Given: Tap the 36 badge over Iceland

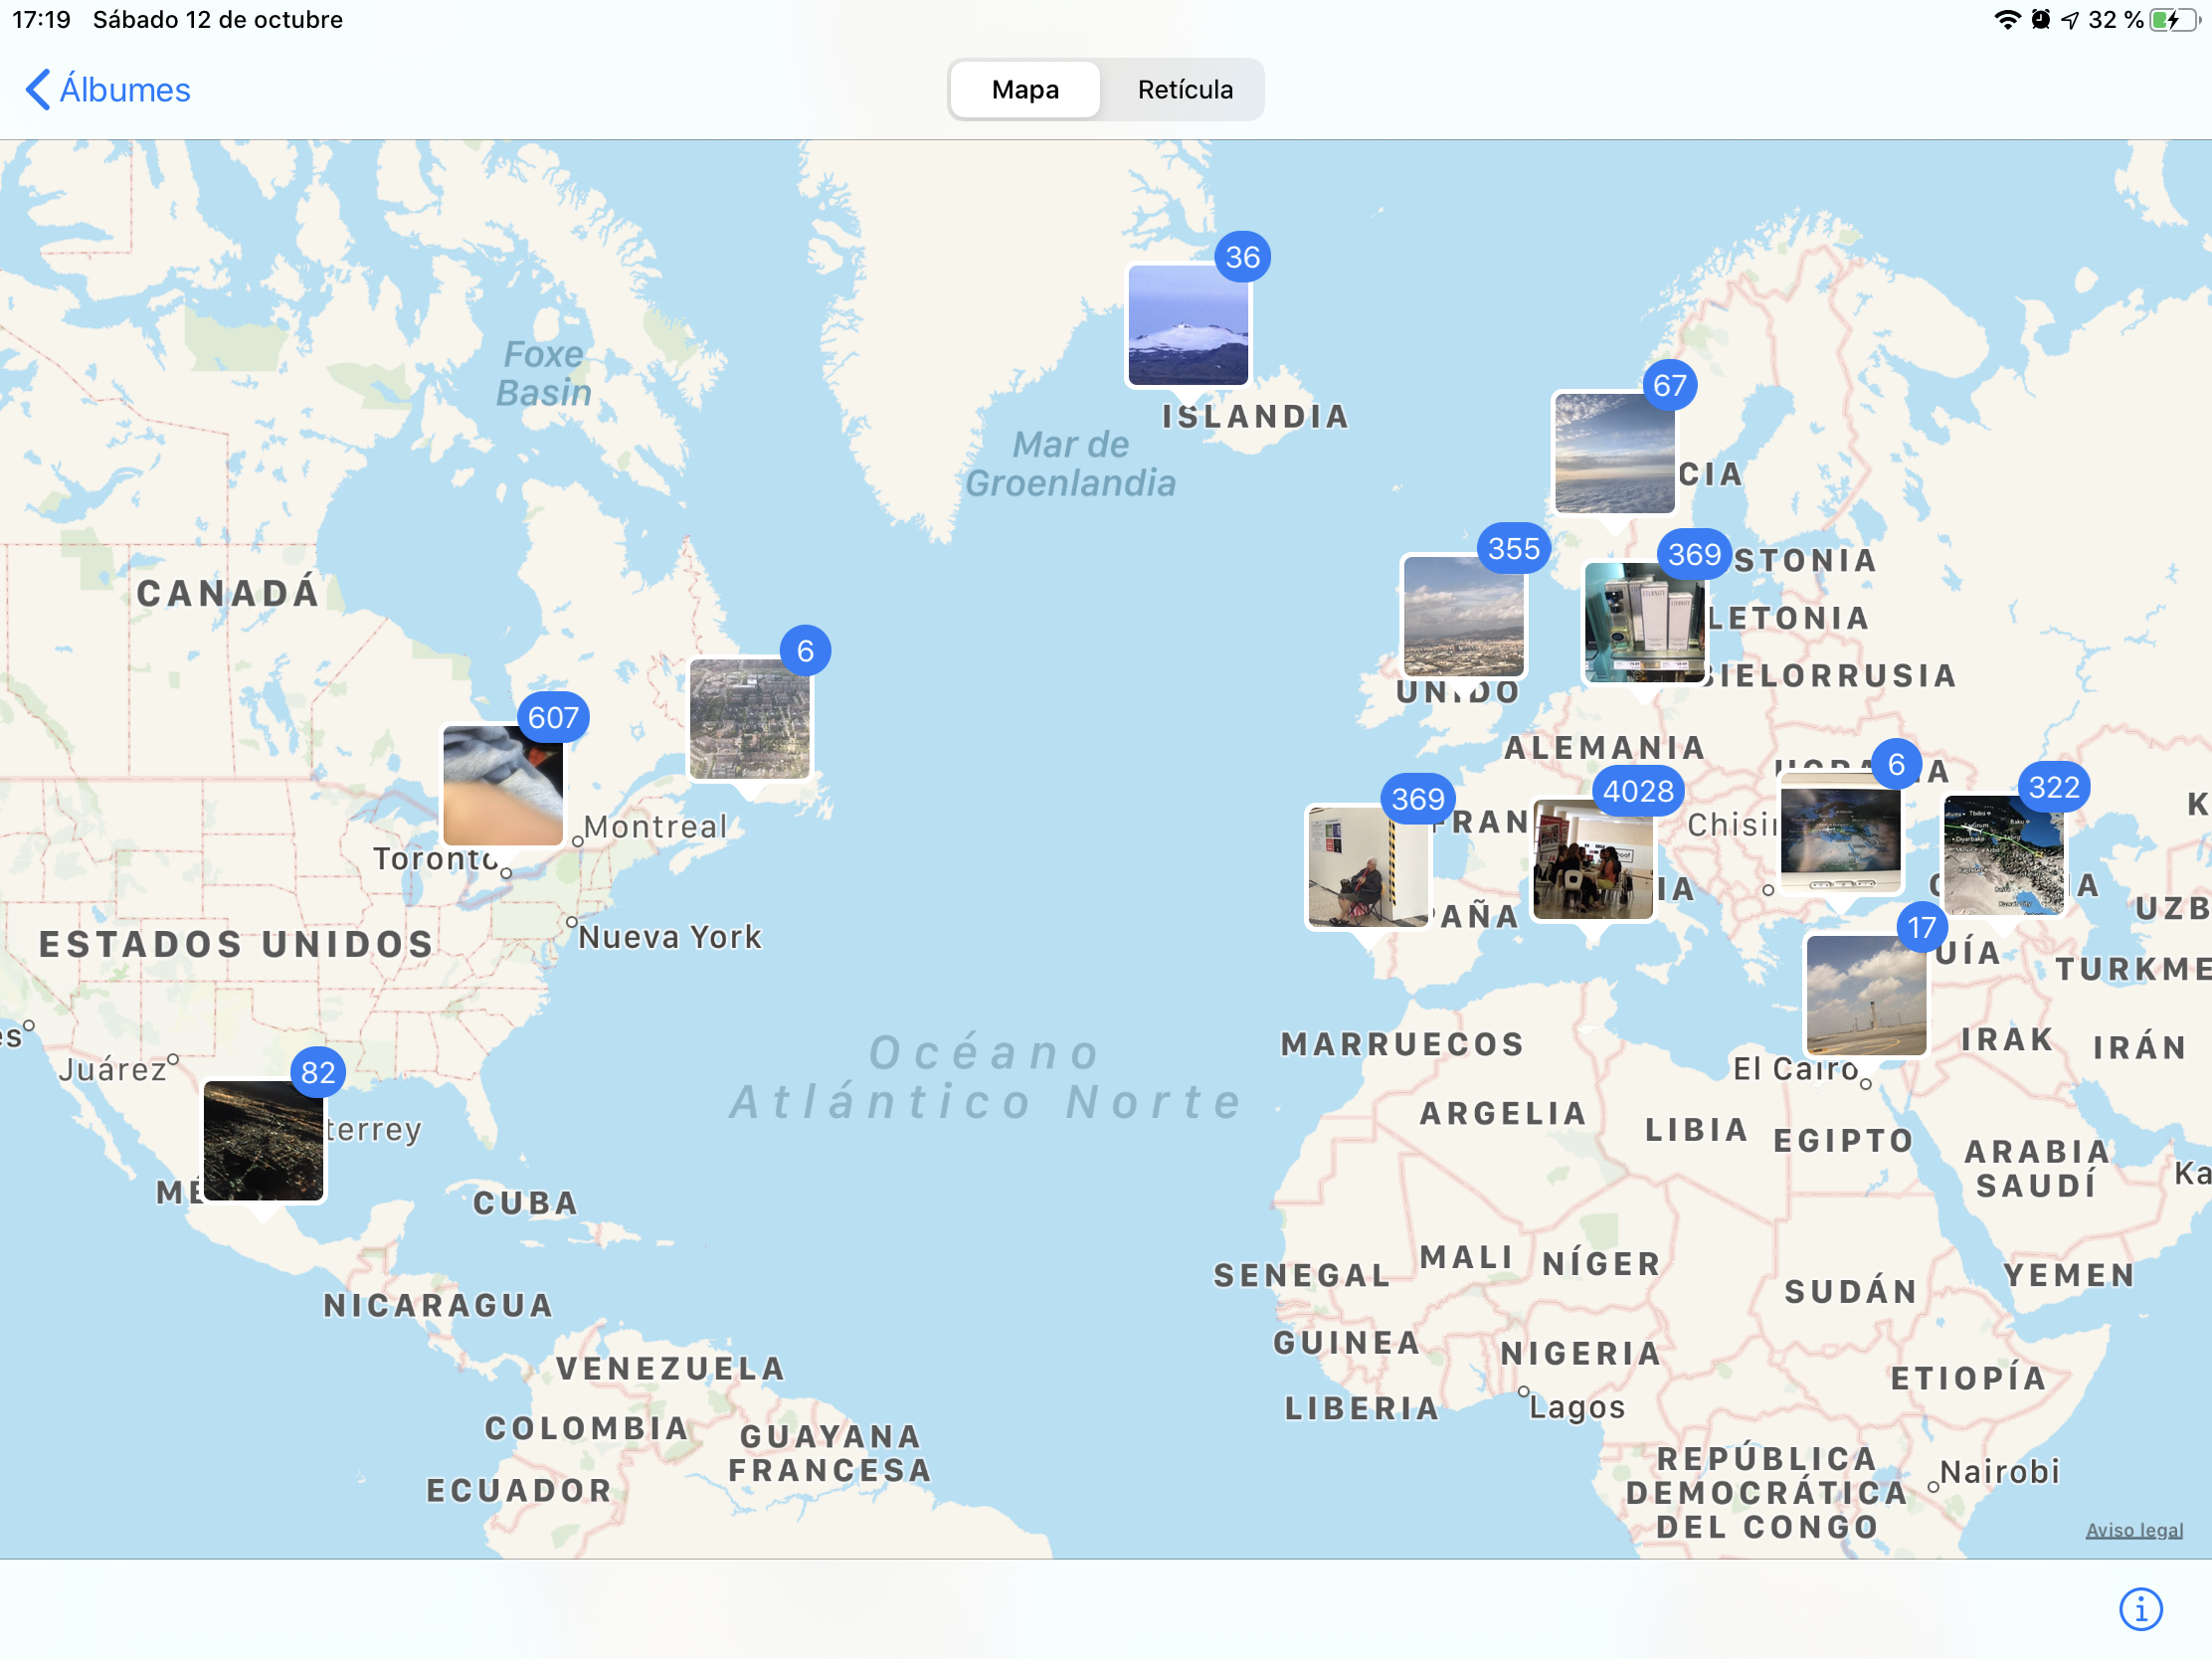Looking at the screenshot, I should pyautogui.click(x=1242, y=257).
